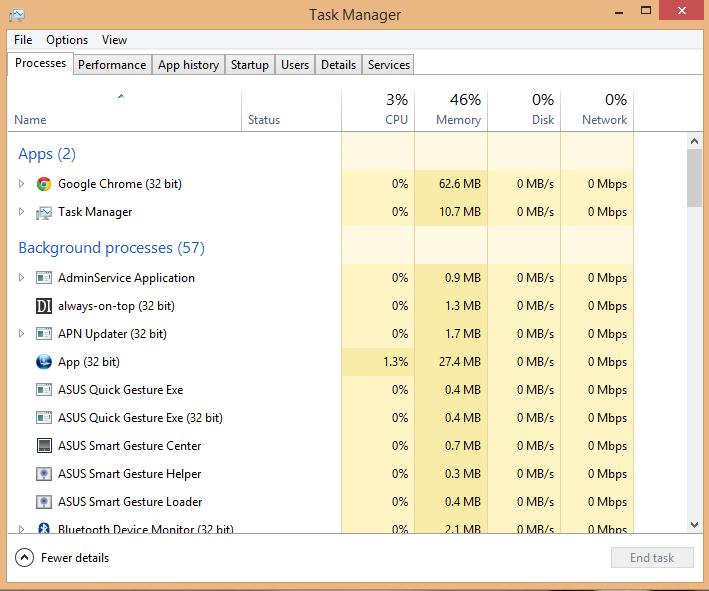Switch to the Performance tab
The image size is (709, 591).
click(x=112, y=65)
